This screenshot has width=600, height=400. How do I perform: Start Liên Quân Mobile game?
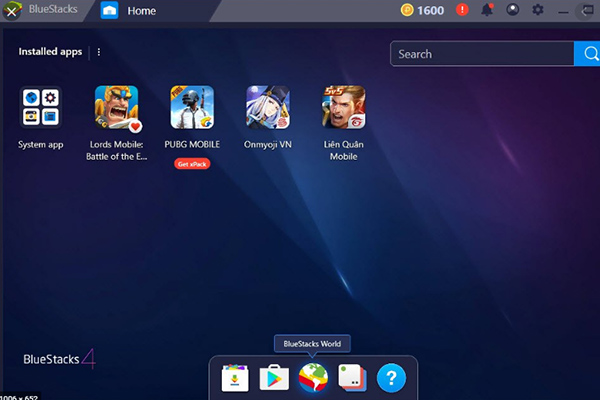[x=344, y=107]
